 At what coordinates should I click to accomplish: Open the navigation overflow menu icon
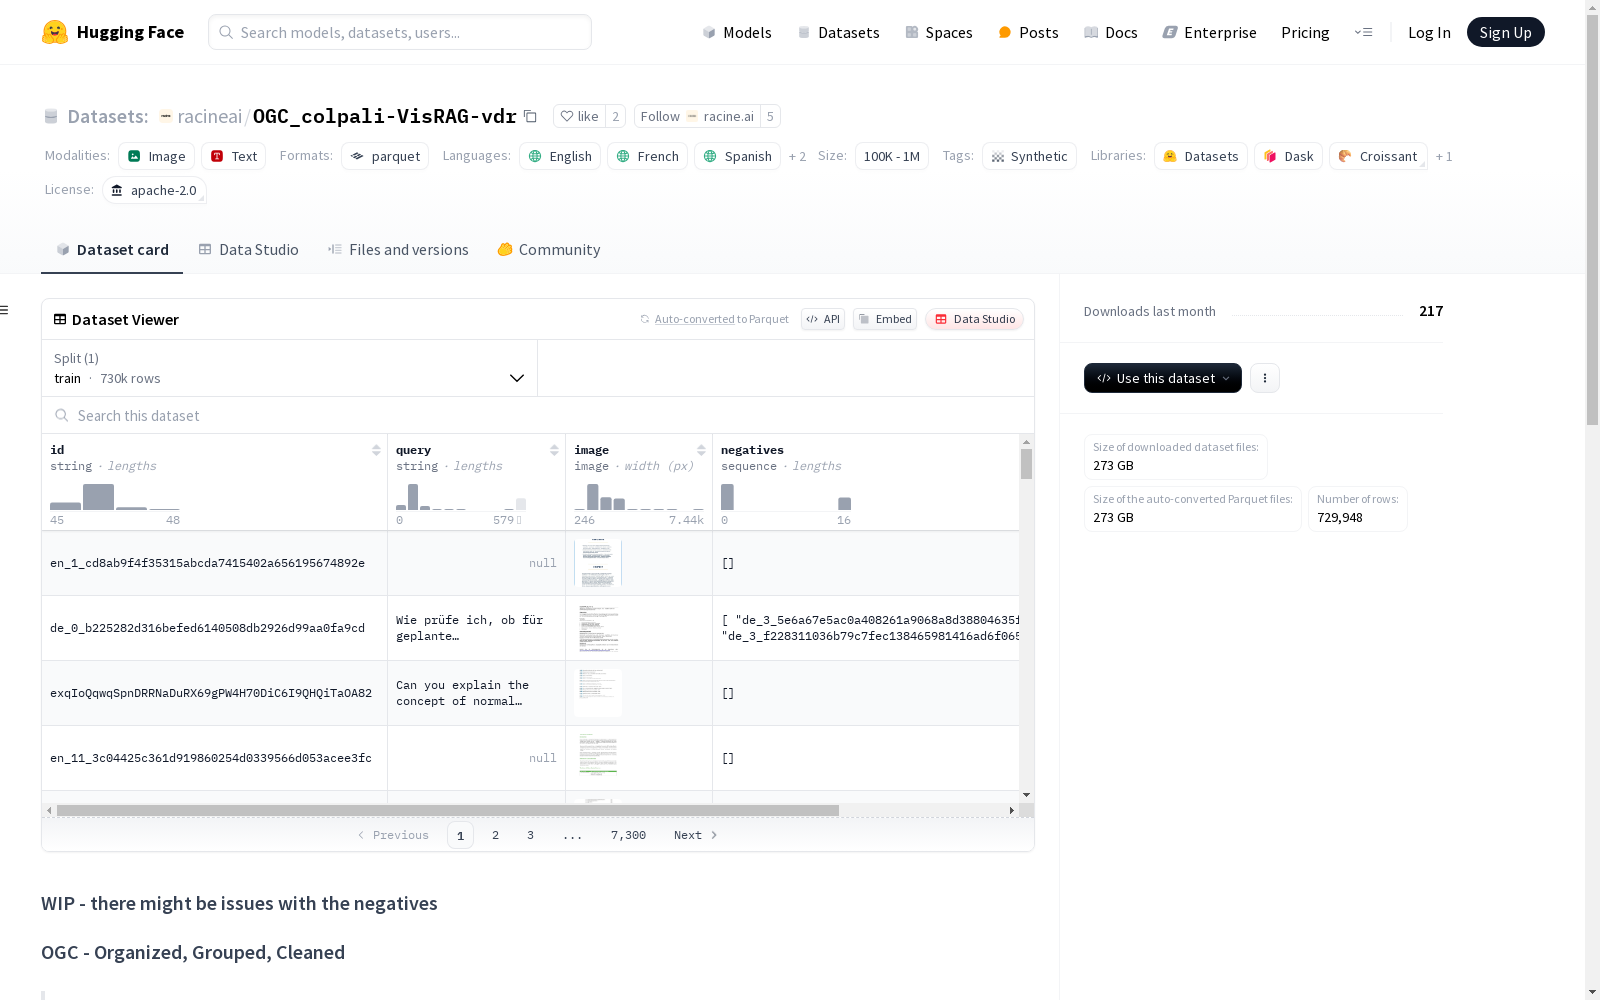1363,32
